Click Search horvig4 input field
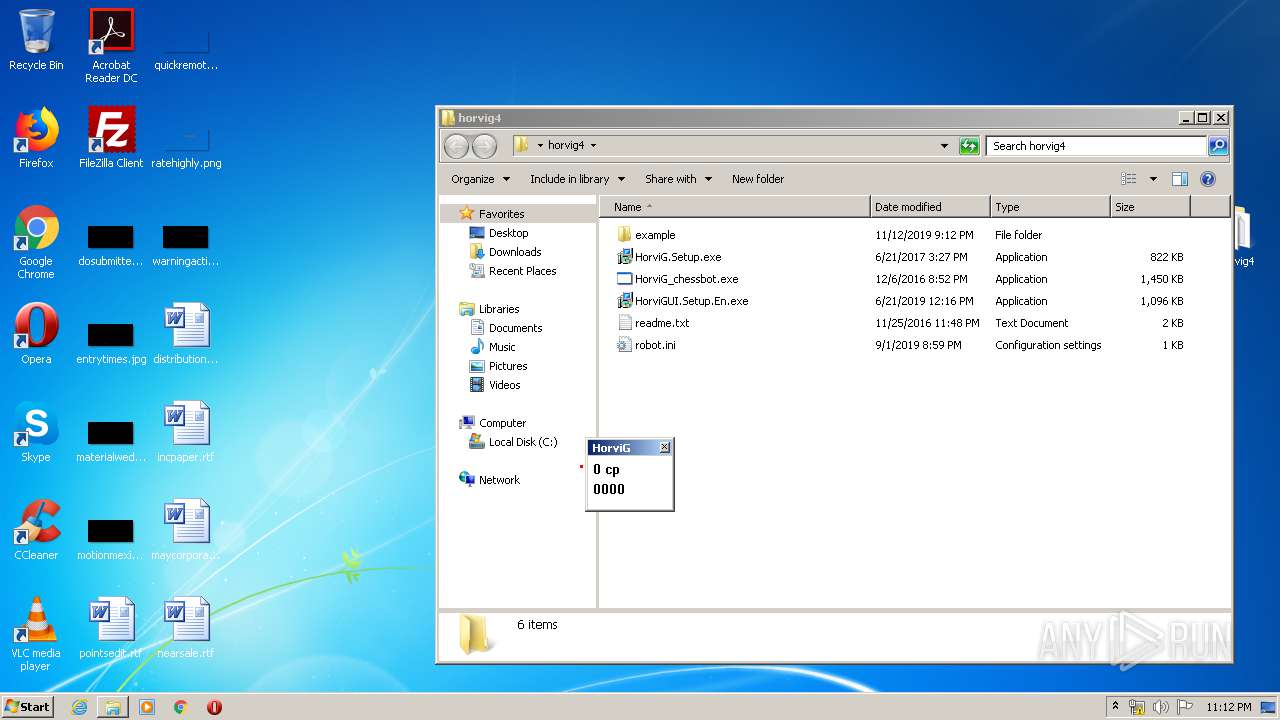 (x=1096, y=146)
